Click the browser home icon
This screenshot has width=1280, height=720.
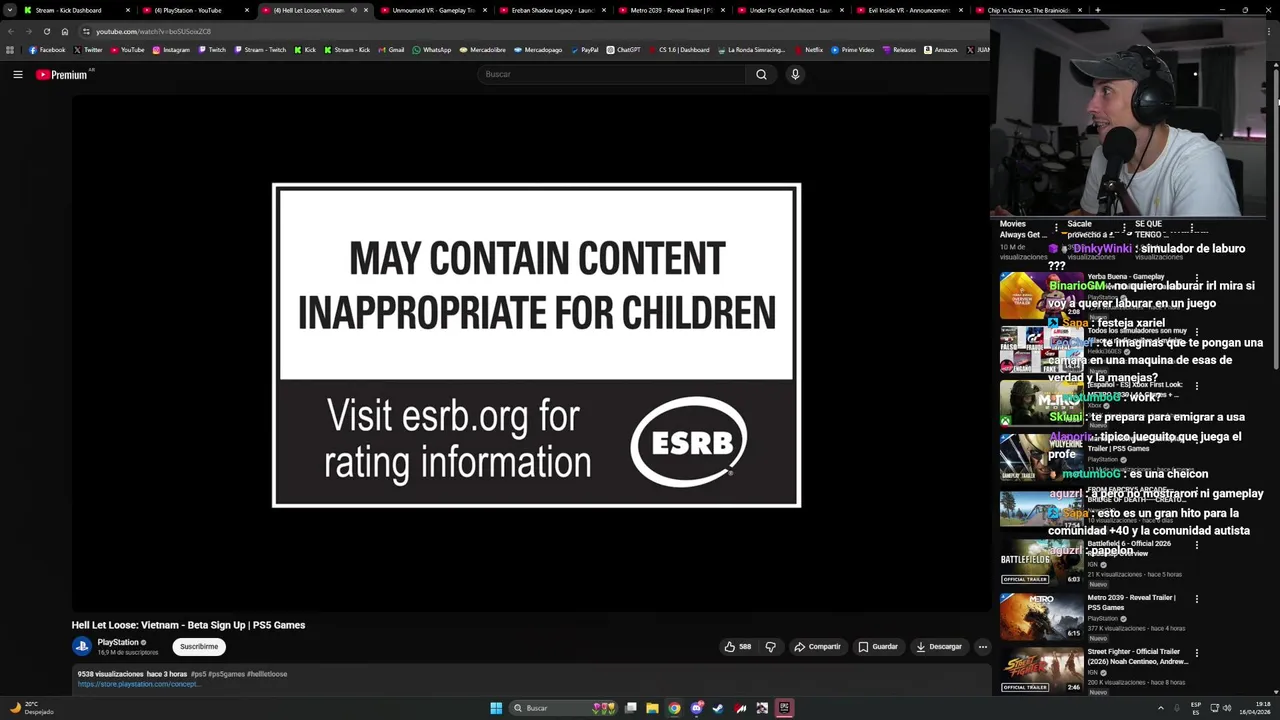(x=65, y=31)
